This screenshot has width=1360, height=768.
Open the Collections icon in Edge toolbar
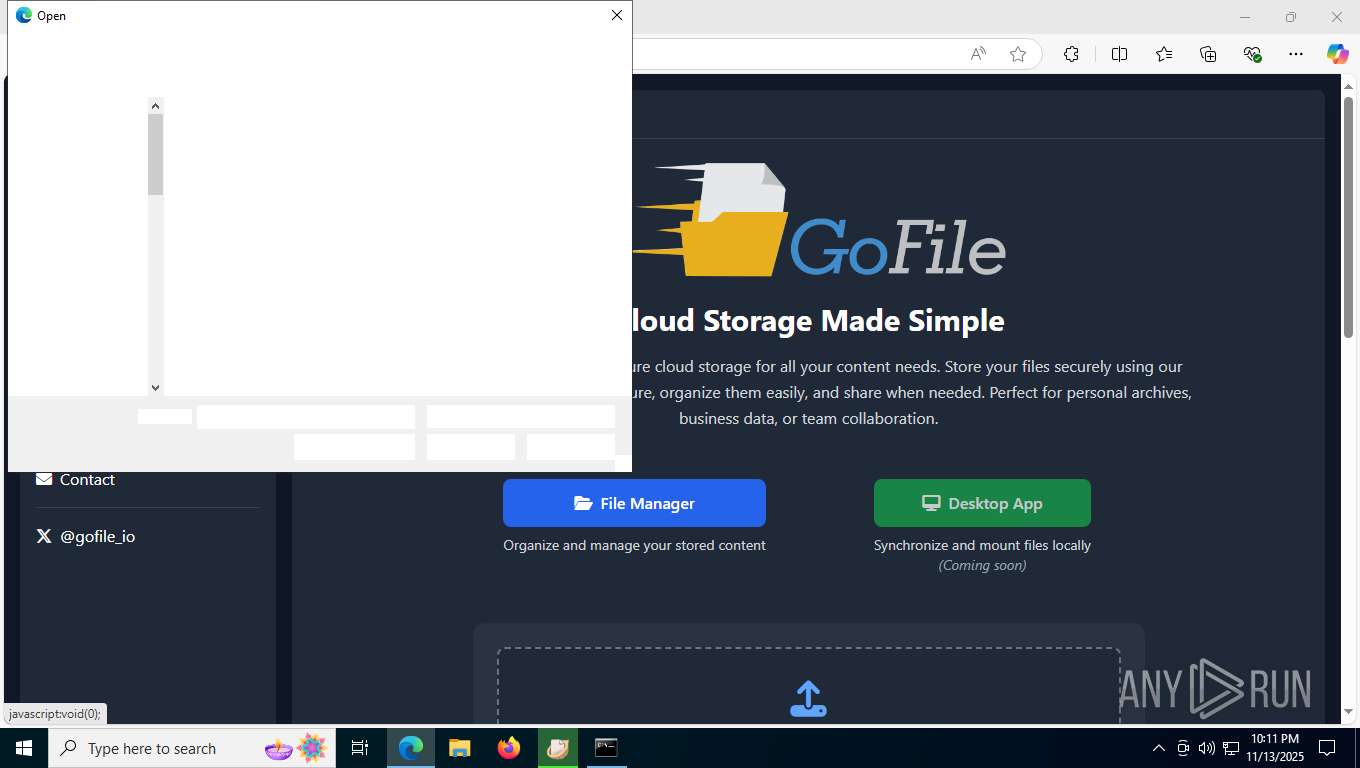pos(1208,54)
